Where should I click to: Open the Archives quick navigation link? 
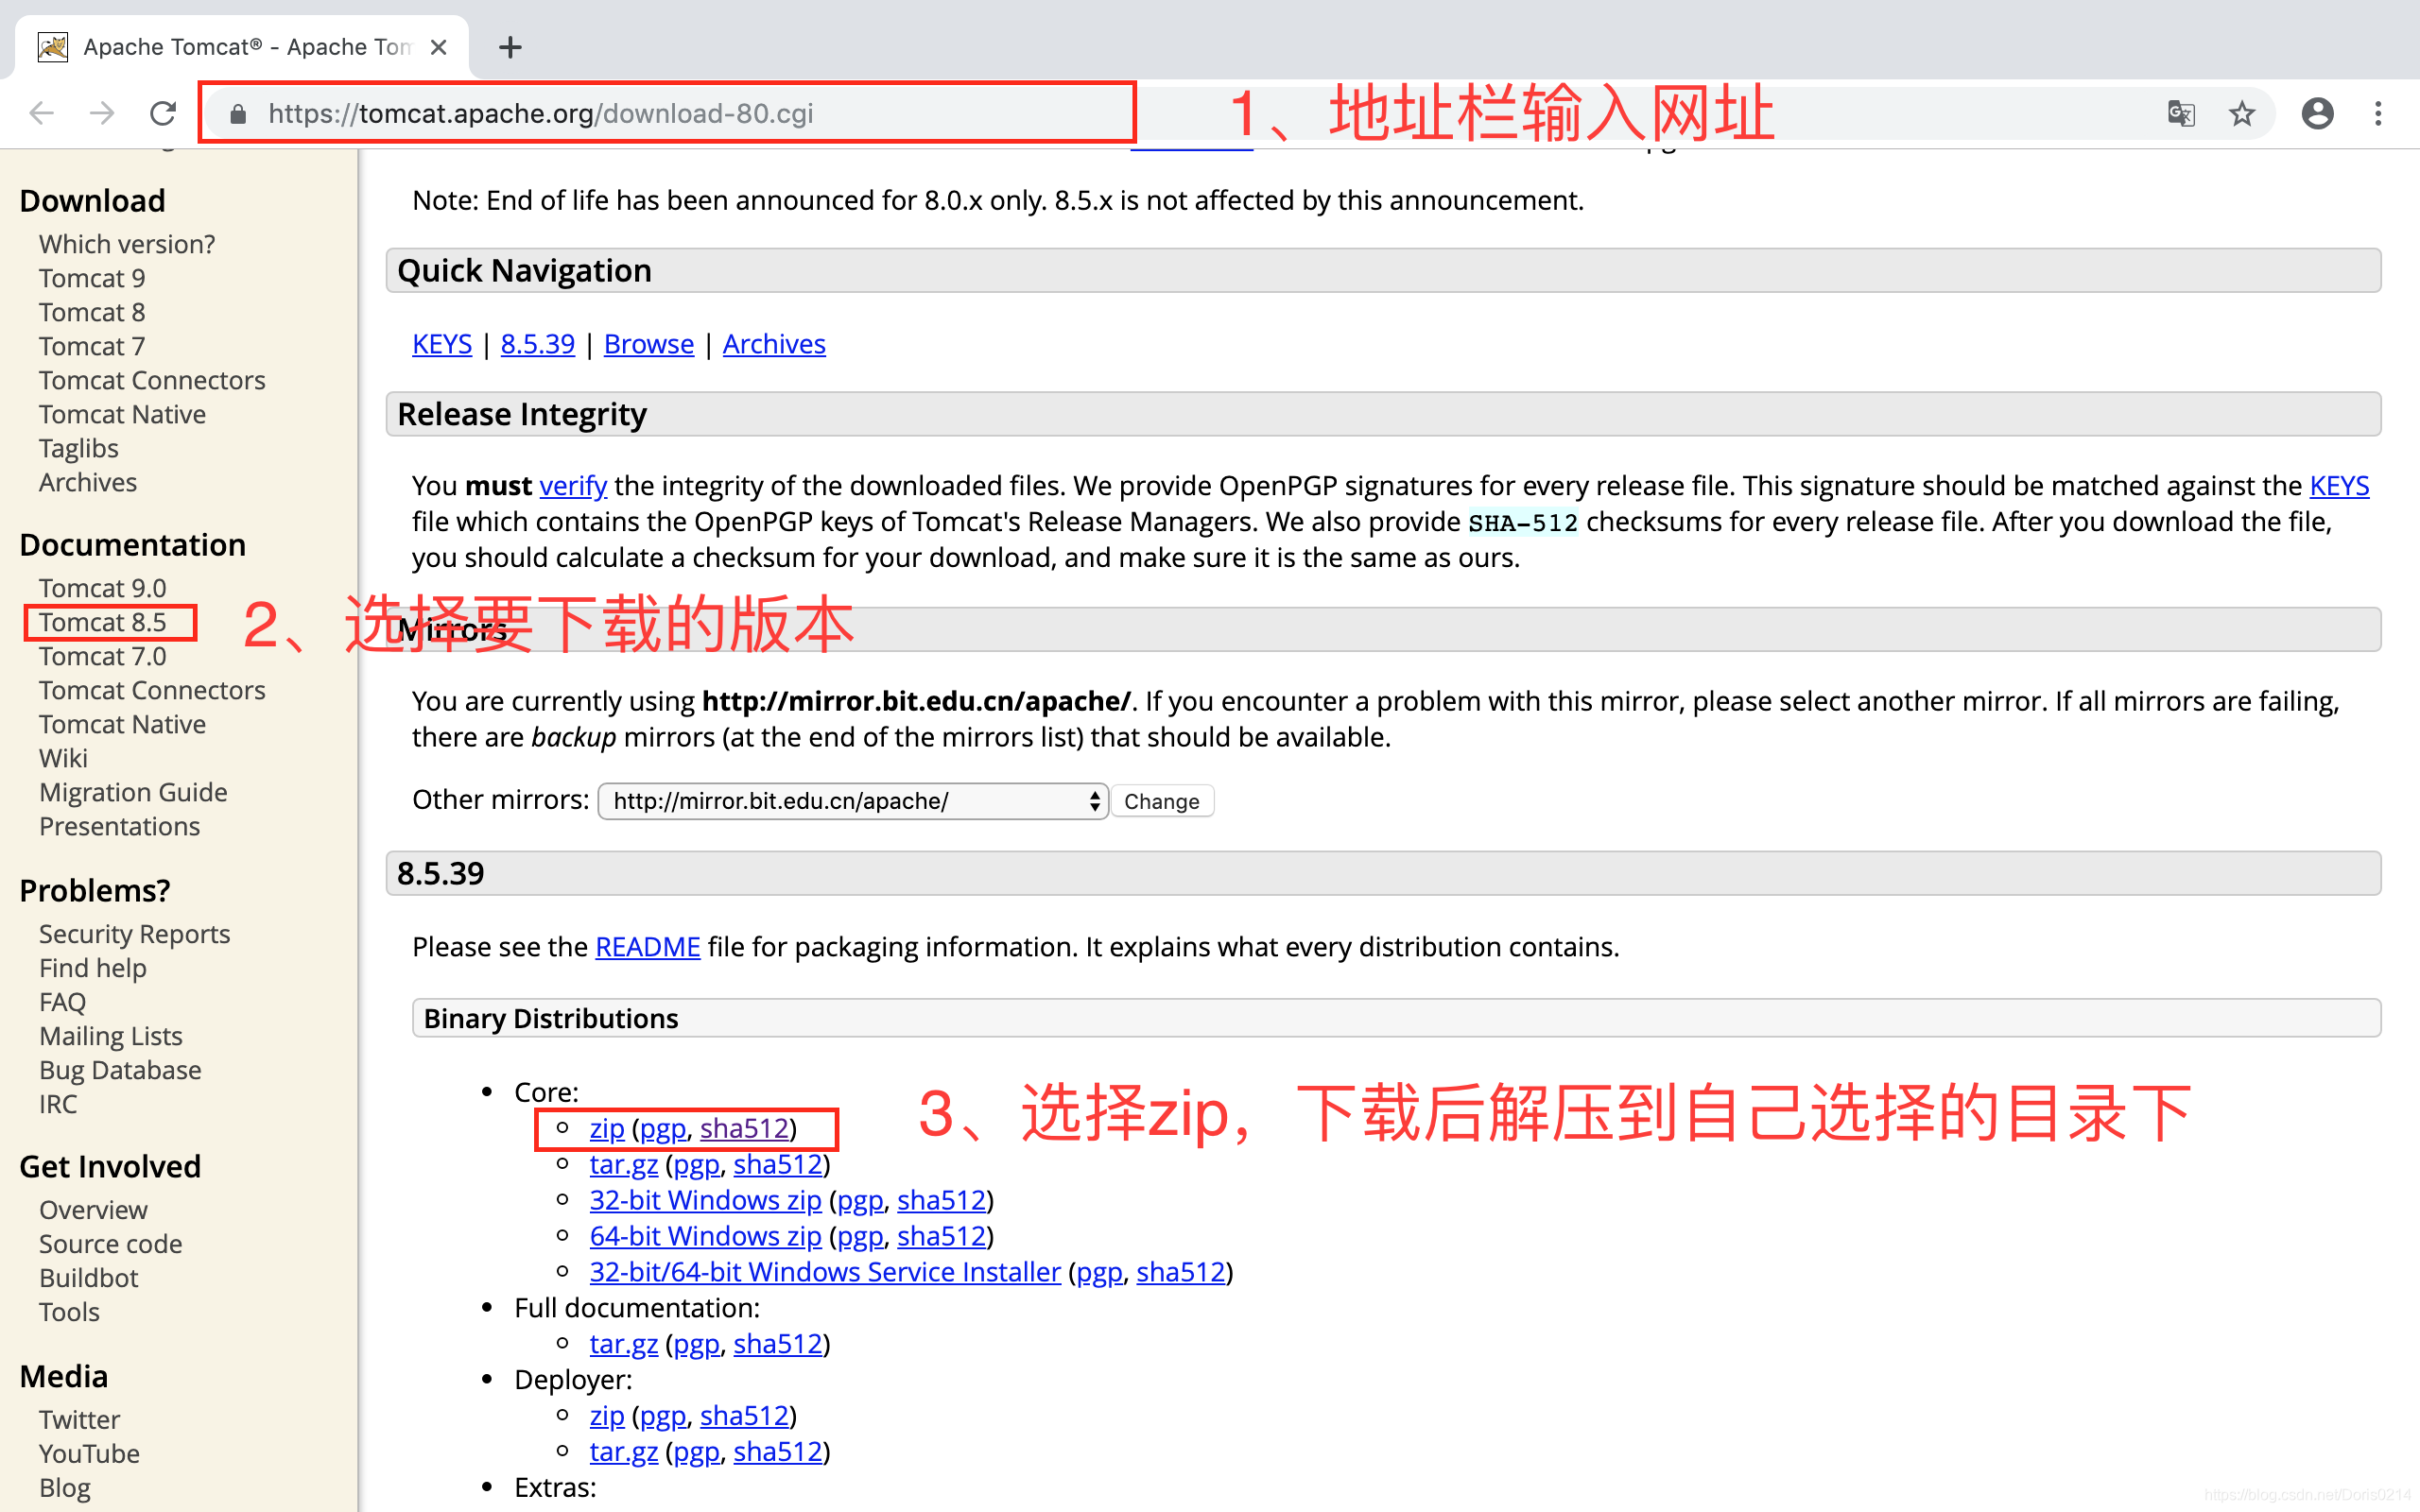[x=773, y=344]
